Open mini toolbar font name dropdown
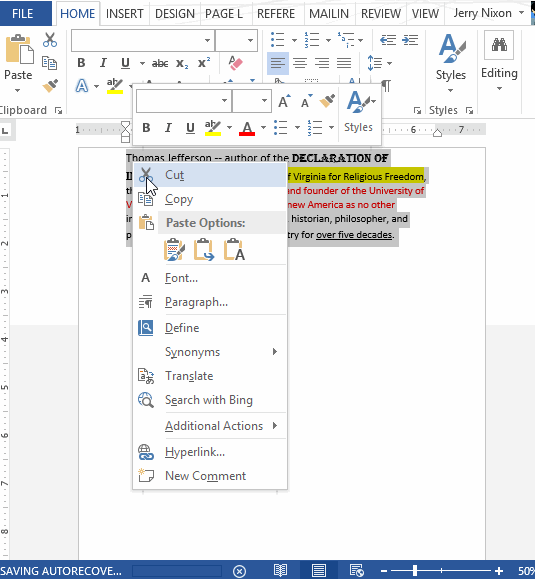This screenshot has width=535, height=579. 224,101
